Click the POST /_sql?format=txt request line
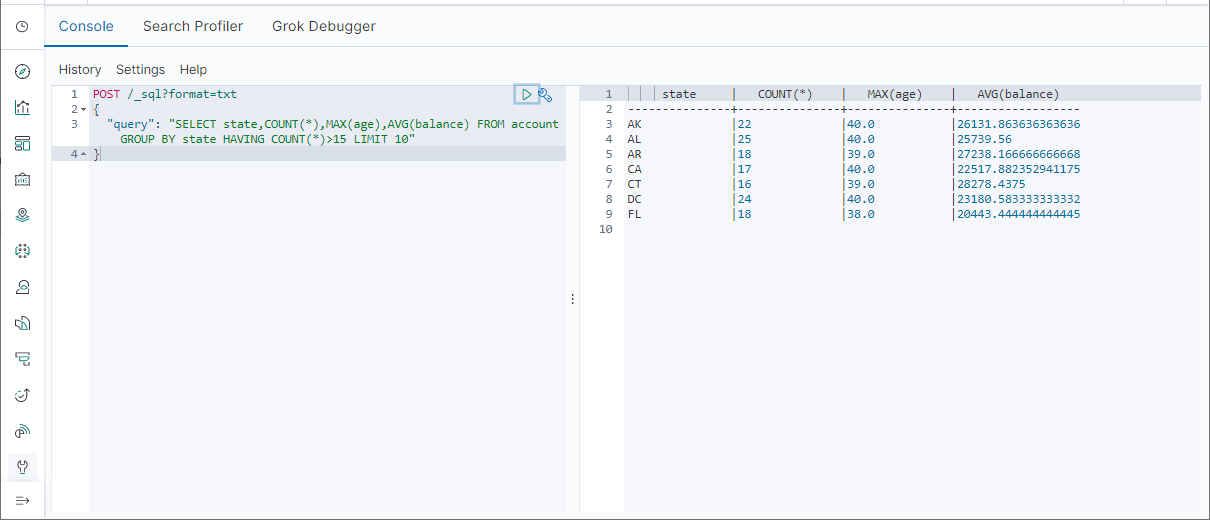The image size is (1210, 520). [164, 94]
